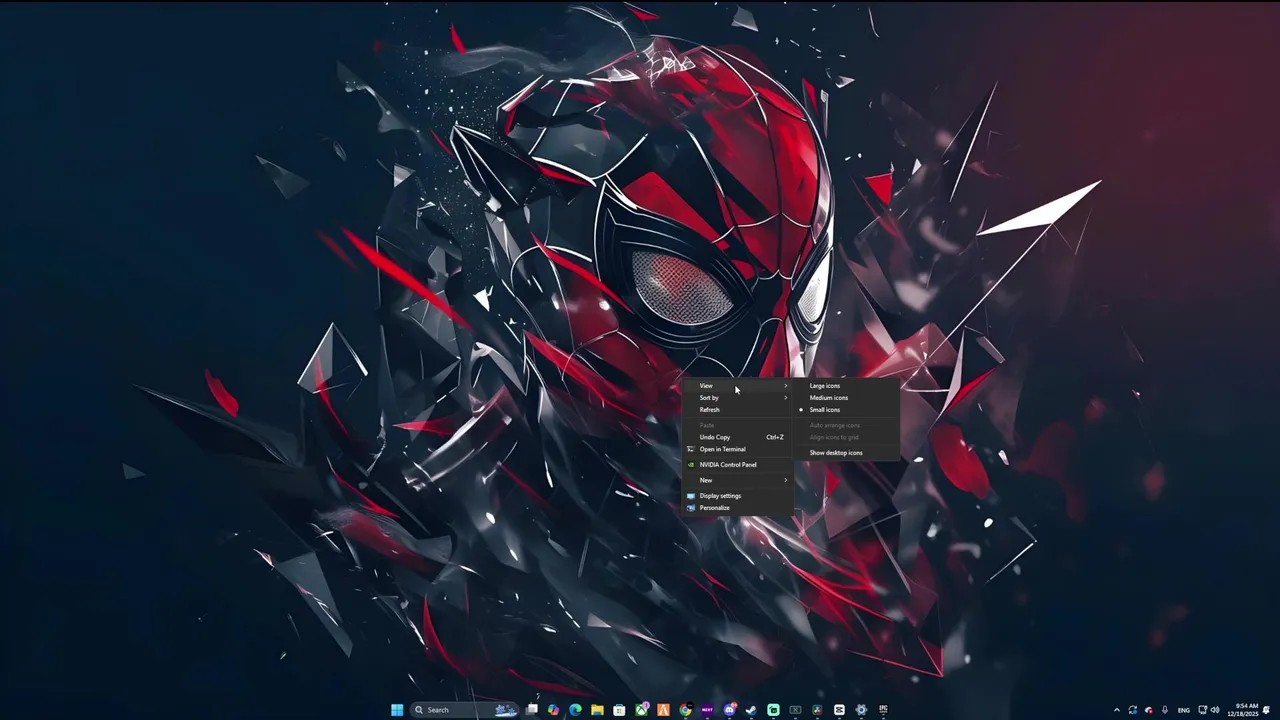This screenshot has height=720, width=1280.
Task: Click the cloud tray icon with red badge
Action: pos(1149,710)
